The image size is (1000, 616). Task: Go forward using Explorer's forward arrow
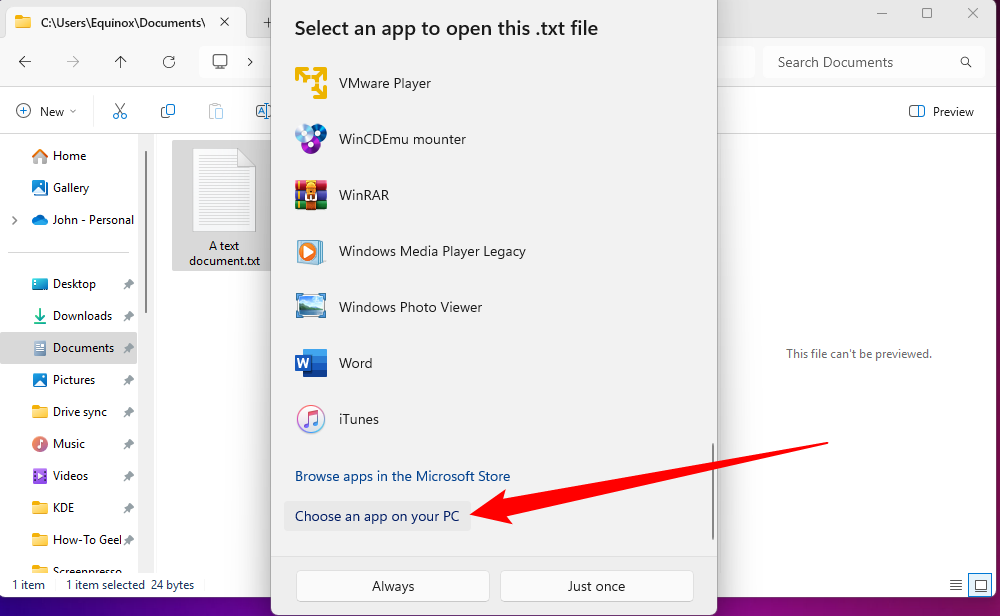point(73,62)
